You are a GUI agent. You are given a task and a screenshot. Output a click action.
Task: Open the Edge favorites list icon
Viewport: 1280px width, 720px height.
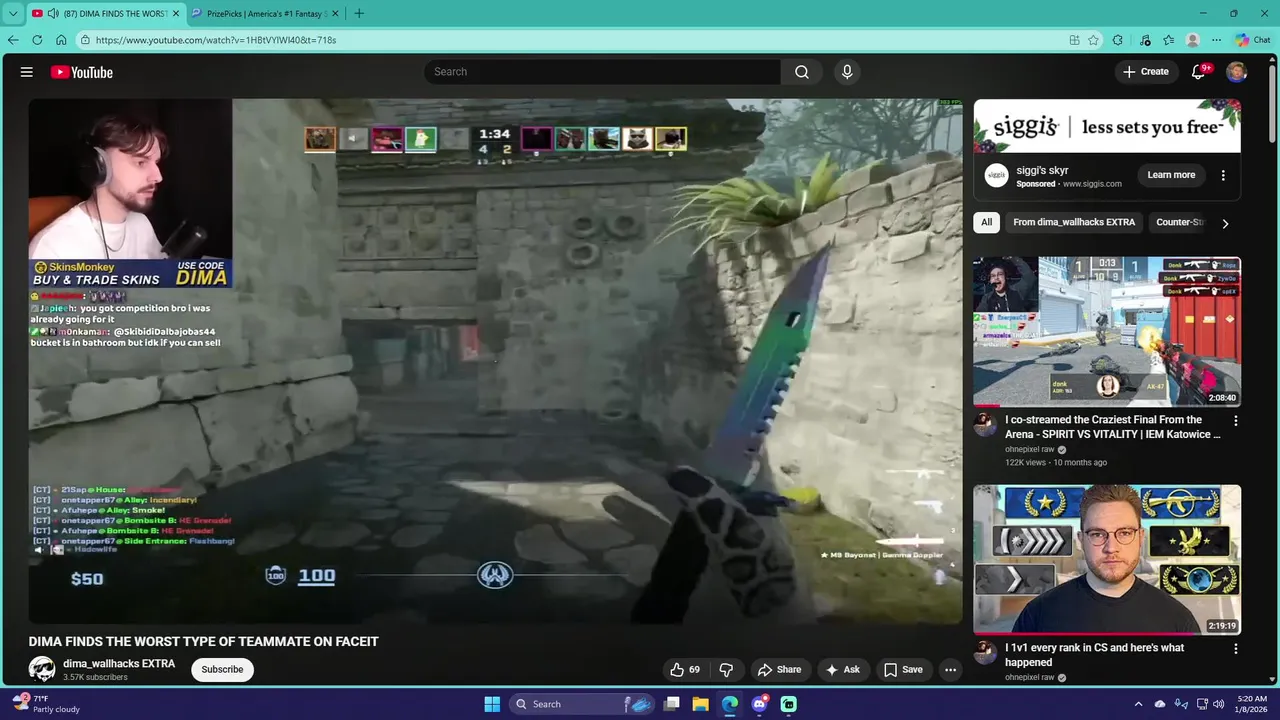1168,40
